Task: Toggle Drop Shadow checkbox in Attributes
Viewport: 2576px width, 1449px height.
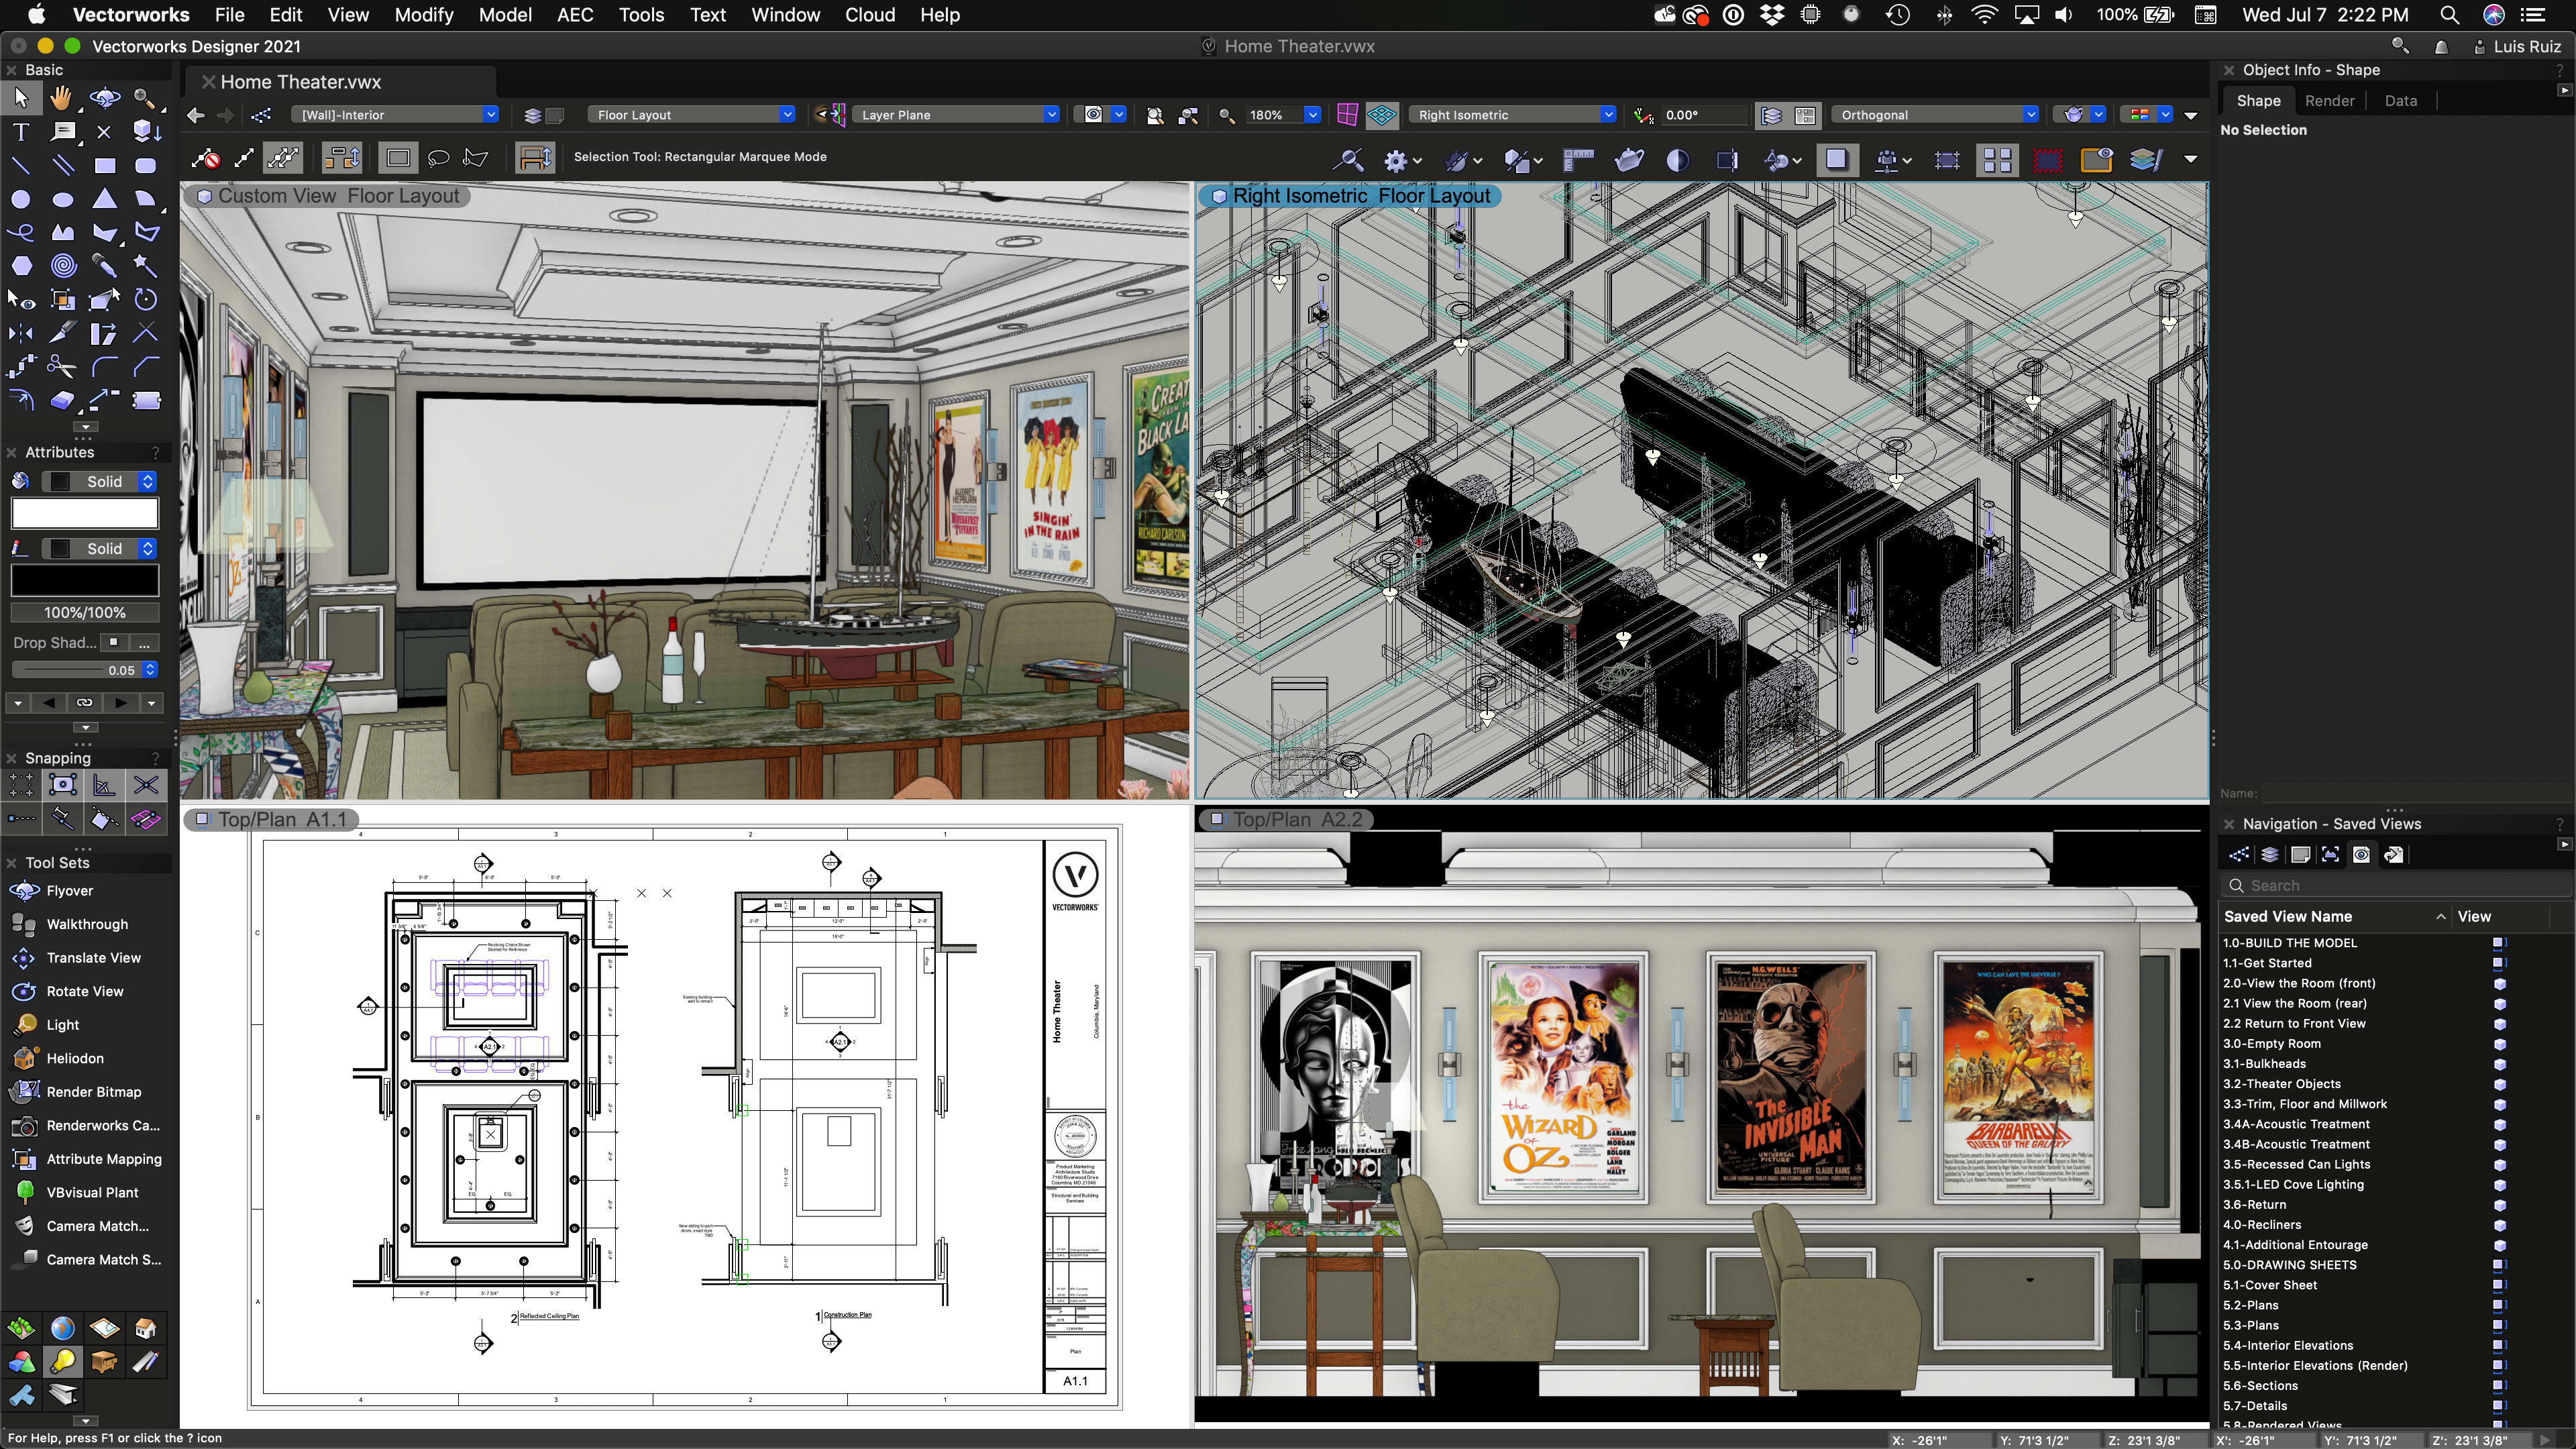Action: [113, 642]
